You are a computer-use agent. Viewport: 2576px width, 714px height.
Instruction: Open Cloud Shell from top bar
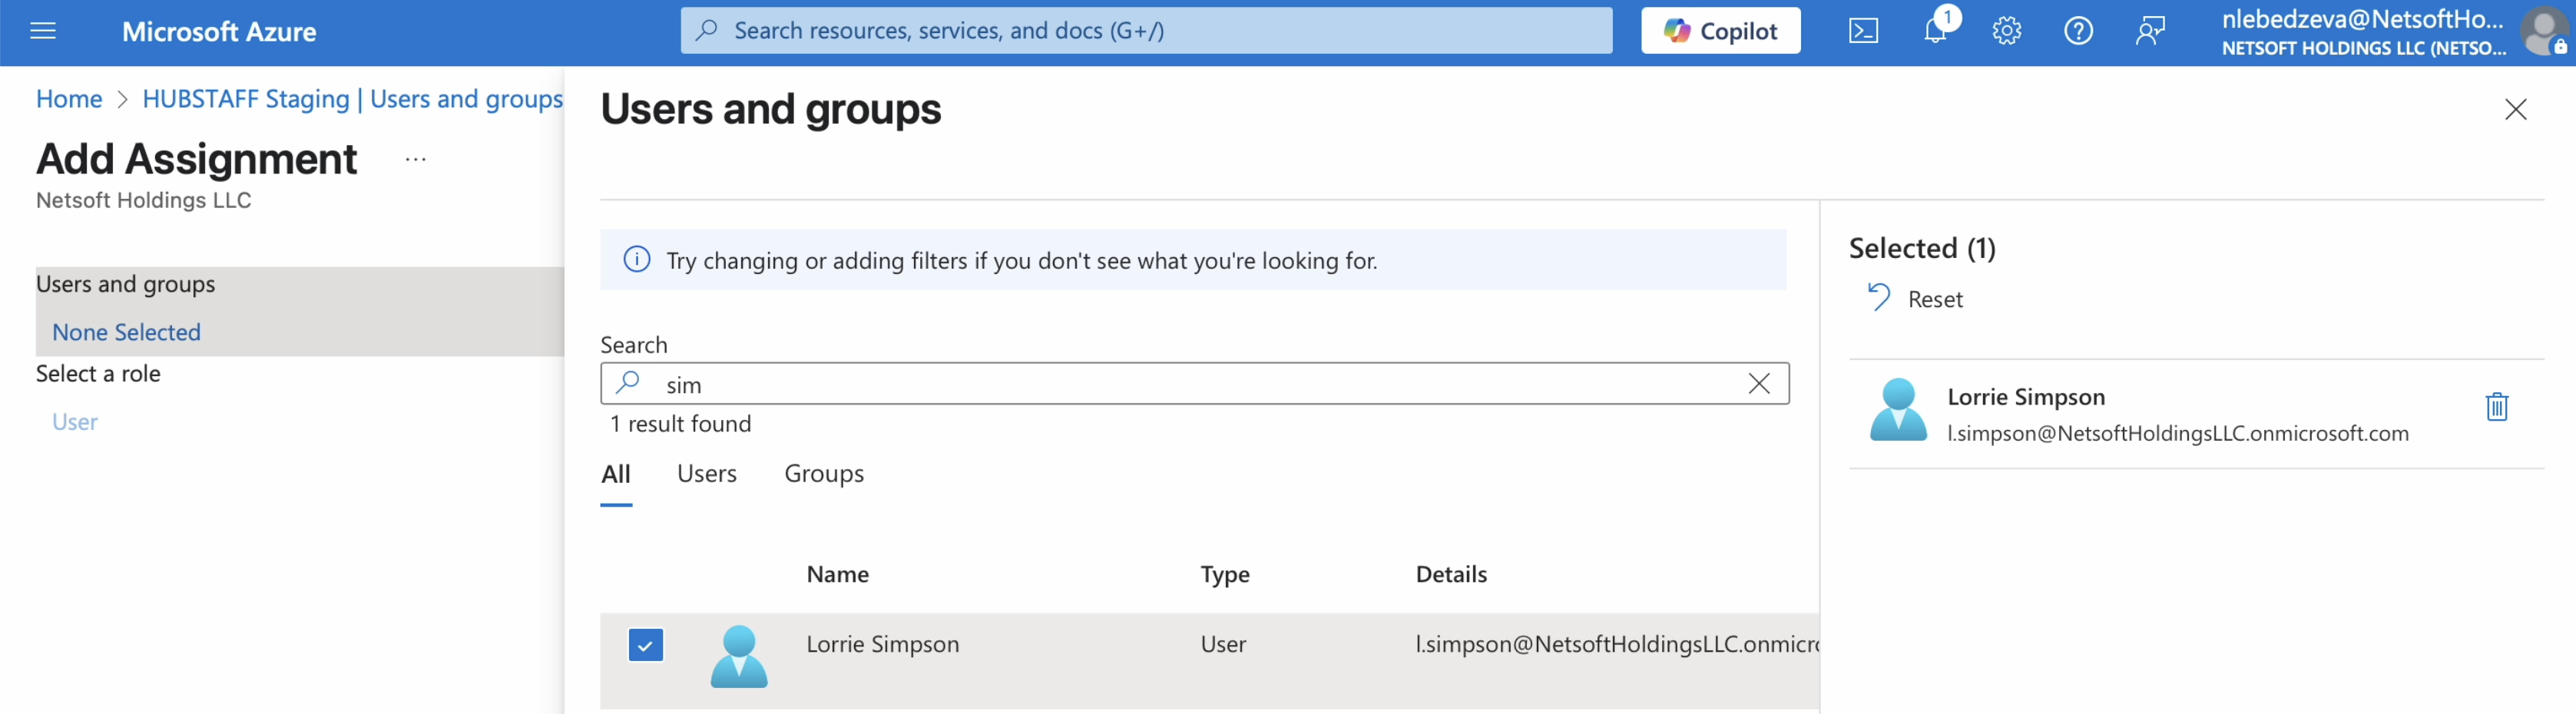[1863, 31]
